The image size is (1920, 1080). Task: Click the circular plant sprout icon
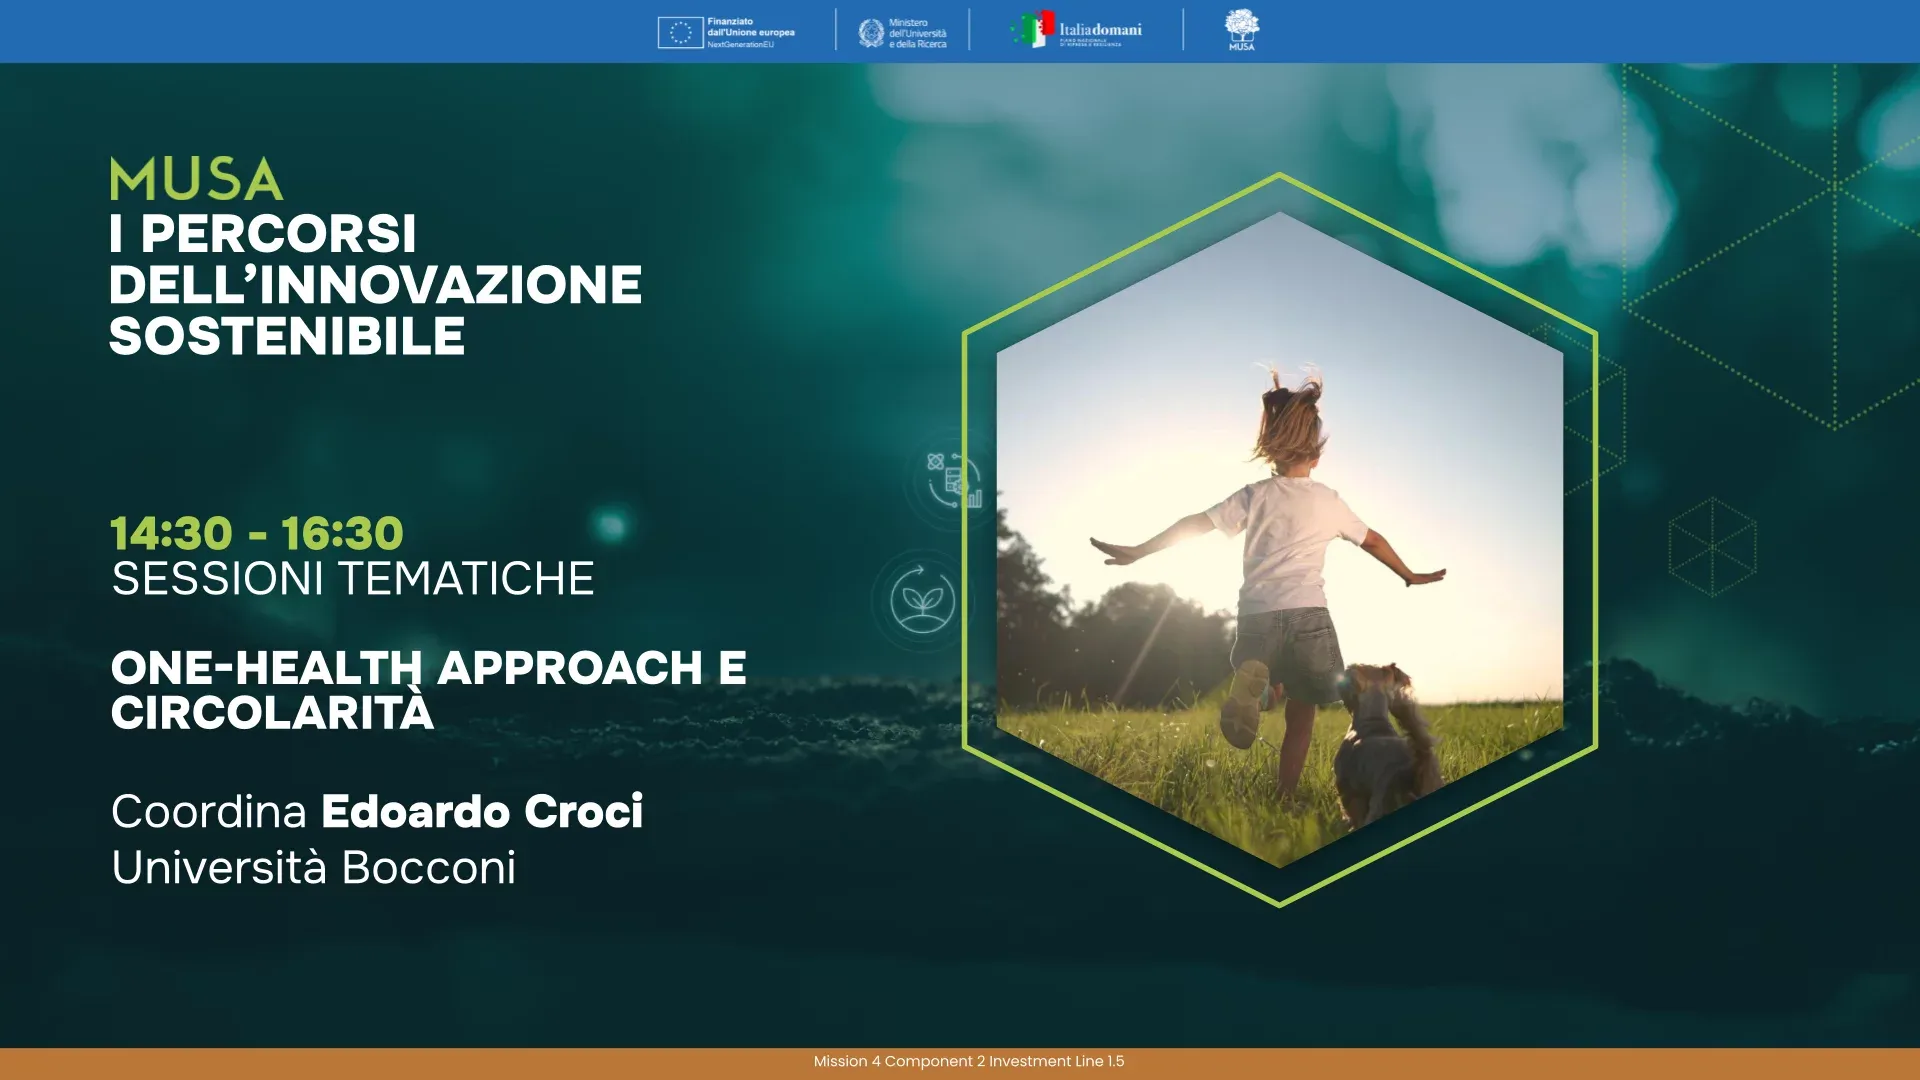coord(922,600)
